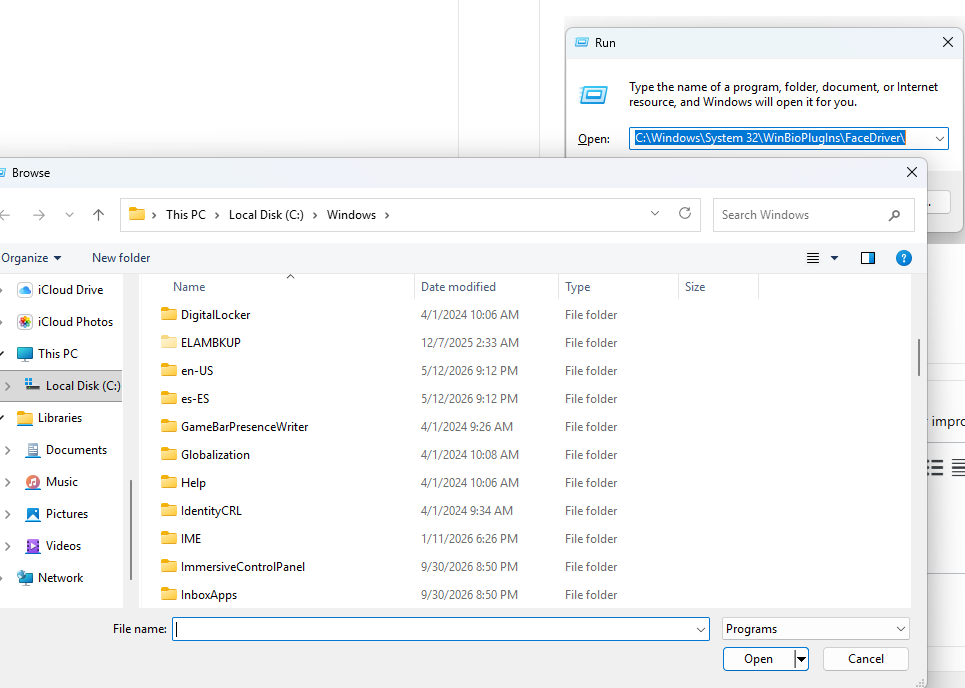Viewport: 965px width, 688px height.
Task: Refresh the Windows folder listing
Action: coord(684,214)
